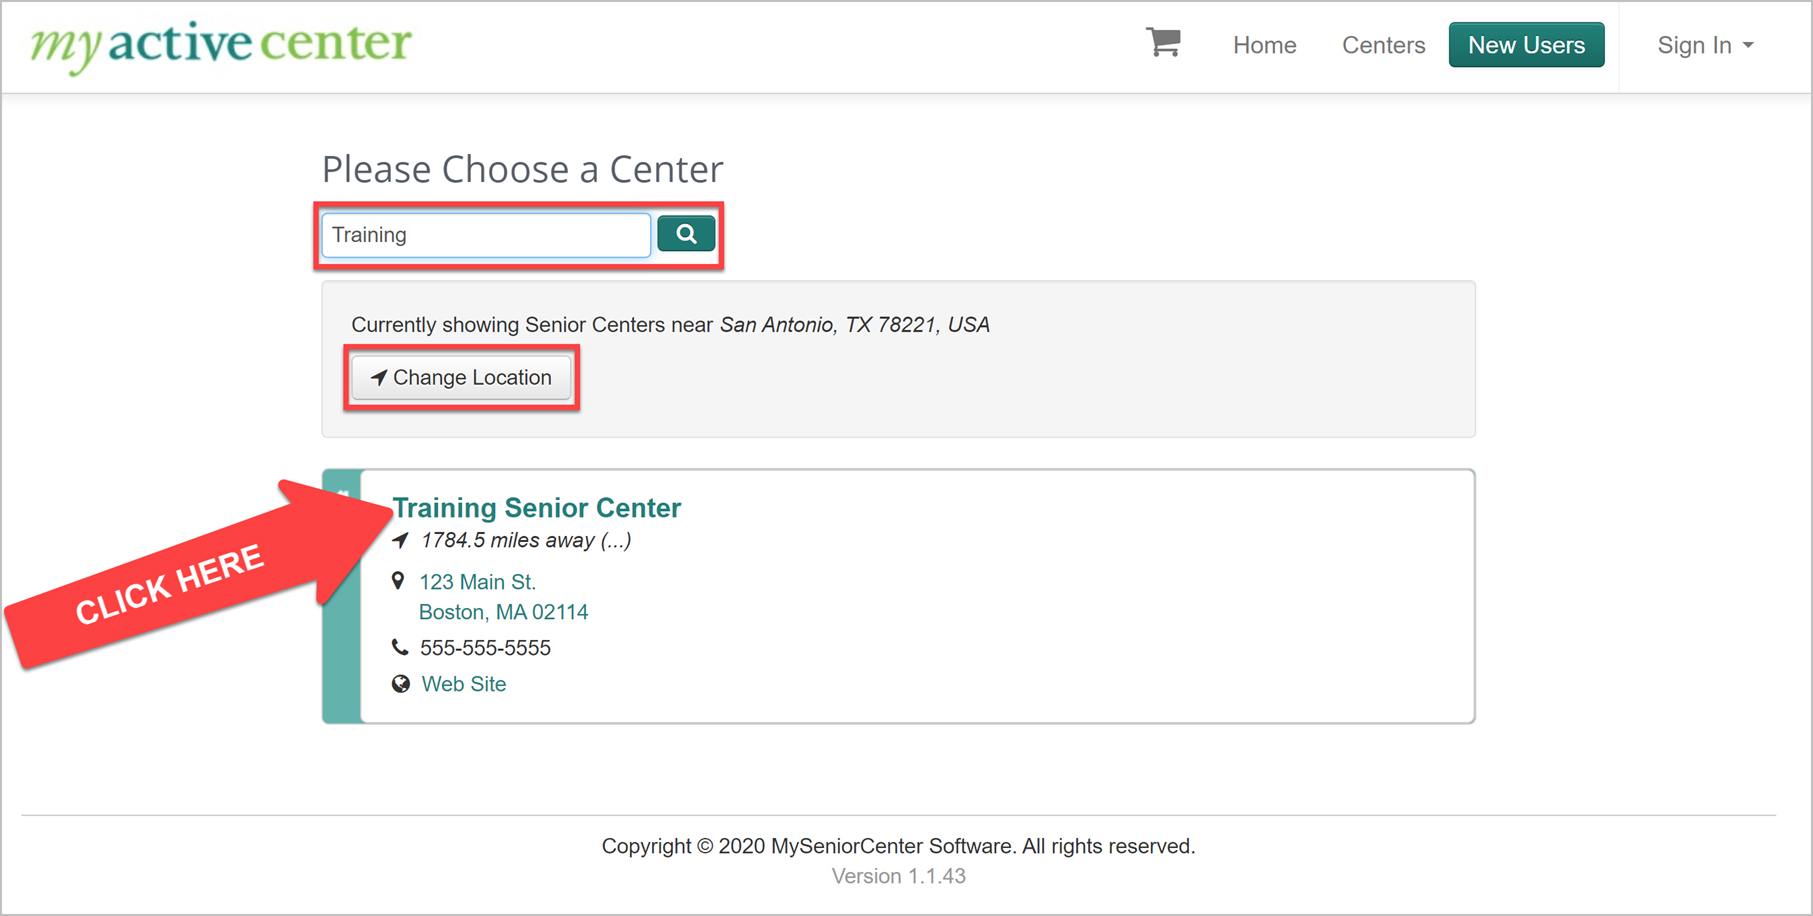Screen dimensions: 1813x916
Task: Click the globe icon beside Web Site
Action: coord(400,684)
